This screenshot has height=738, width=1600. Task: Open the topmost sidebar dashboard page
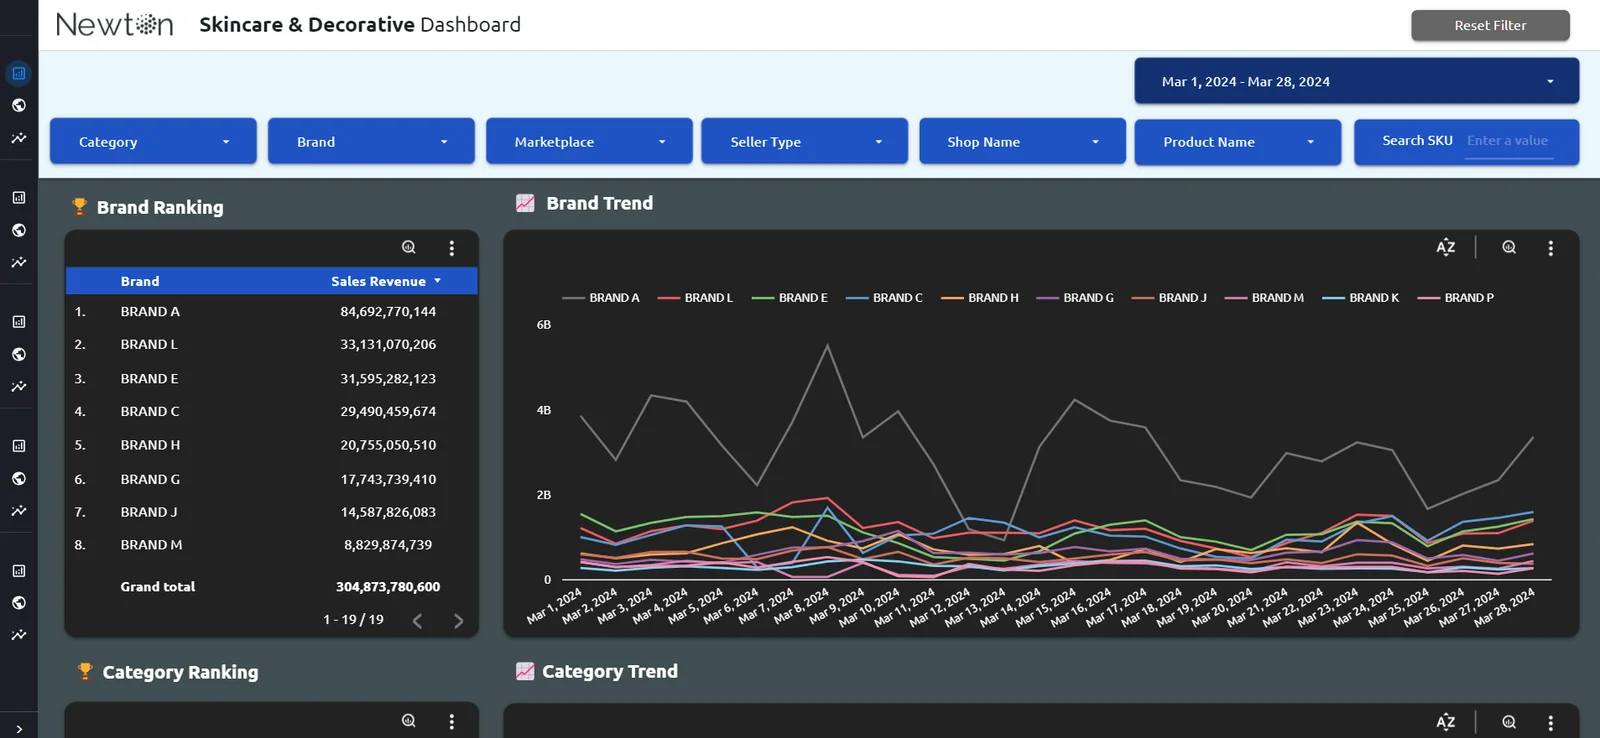[19, 73]
